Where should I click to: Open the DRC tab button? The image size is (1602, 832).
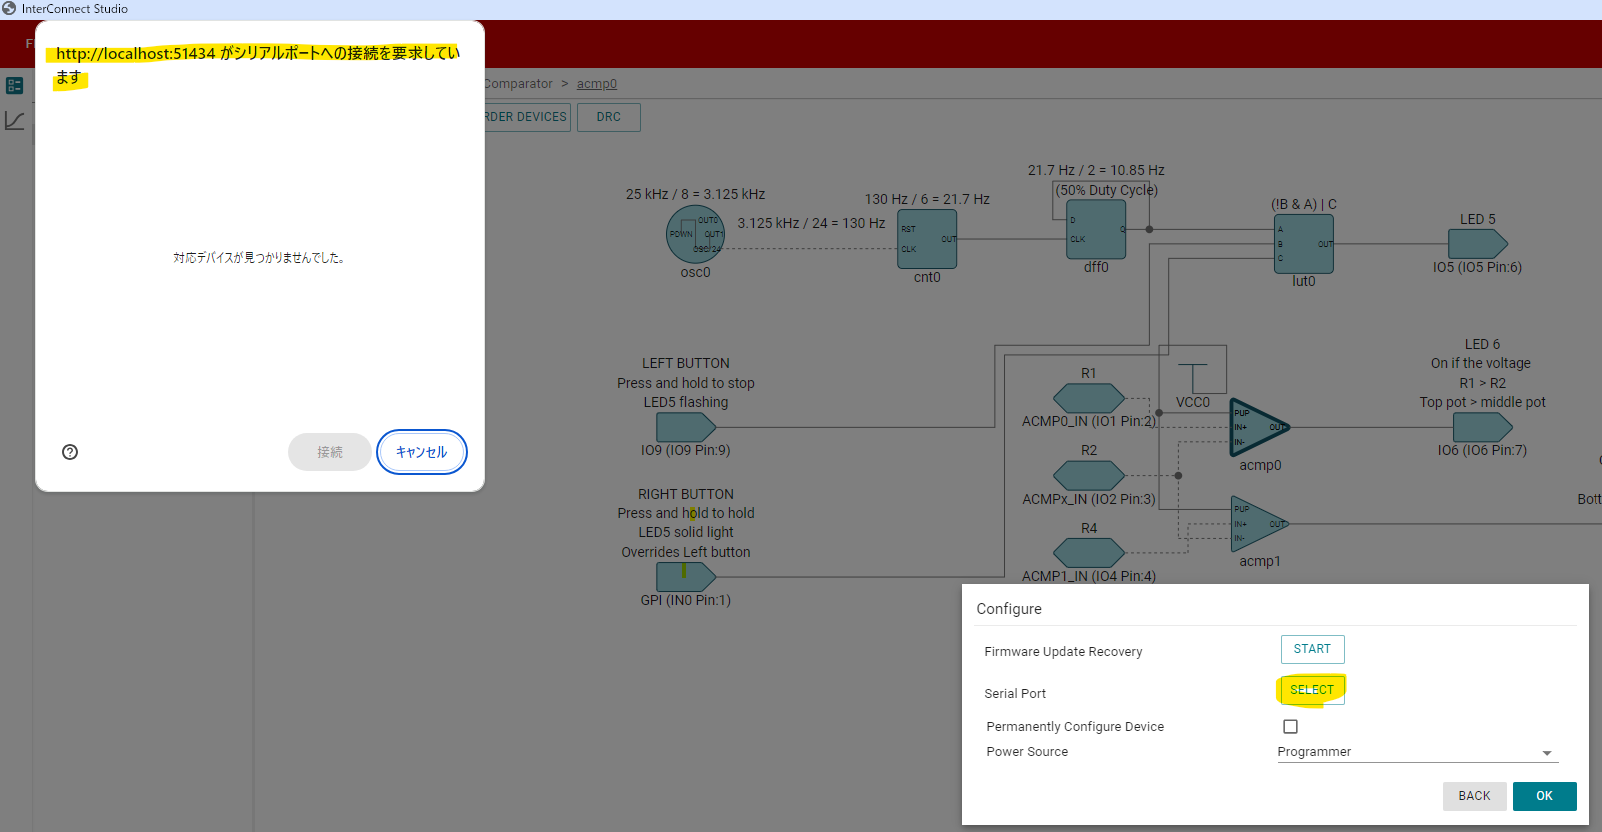click(609, 117)
